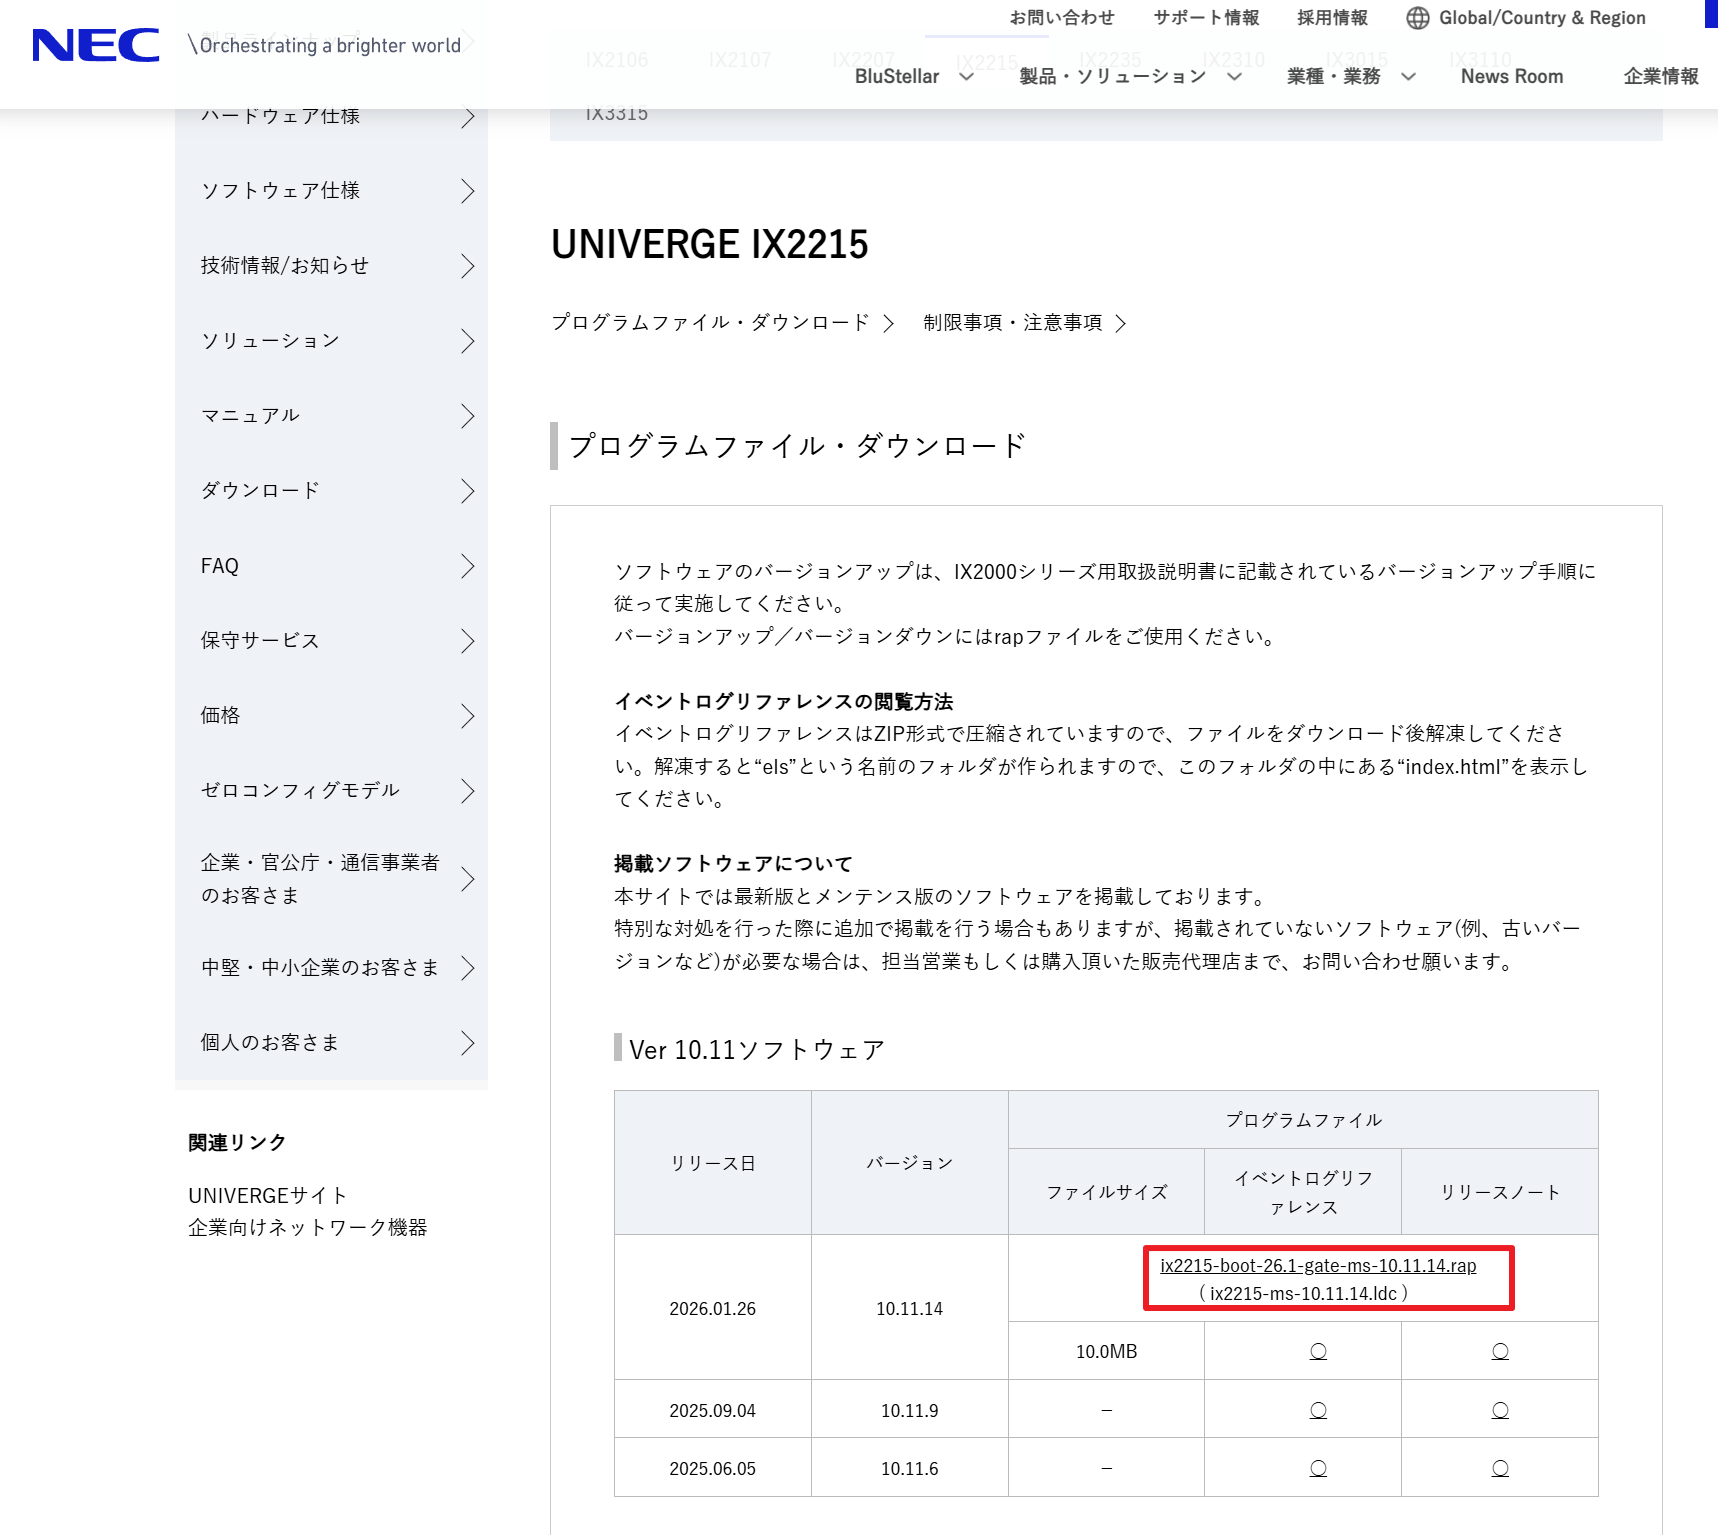The image size is (1718, 1535).
Task: Click the サポート情報 header link
Action: (1206, 18)
